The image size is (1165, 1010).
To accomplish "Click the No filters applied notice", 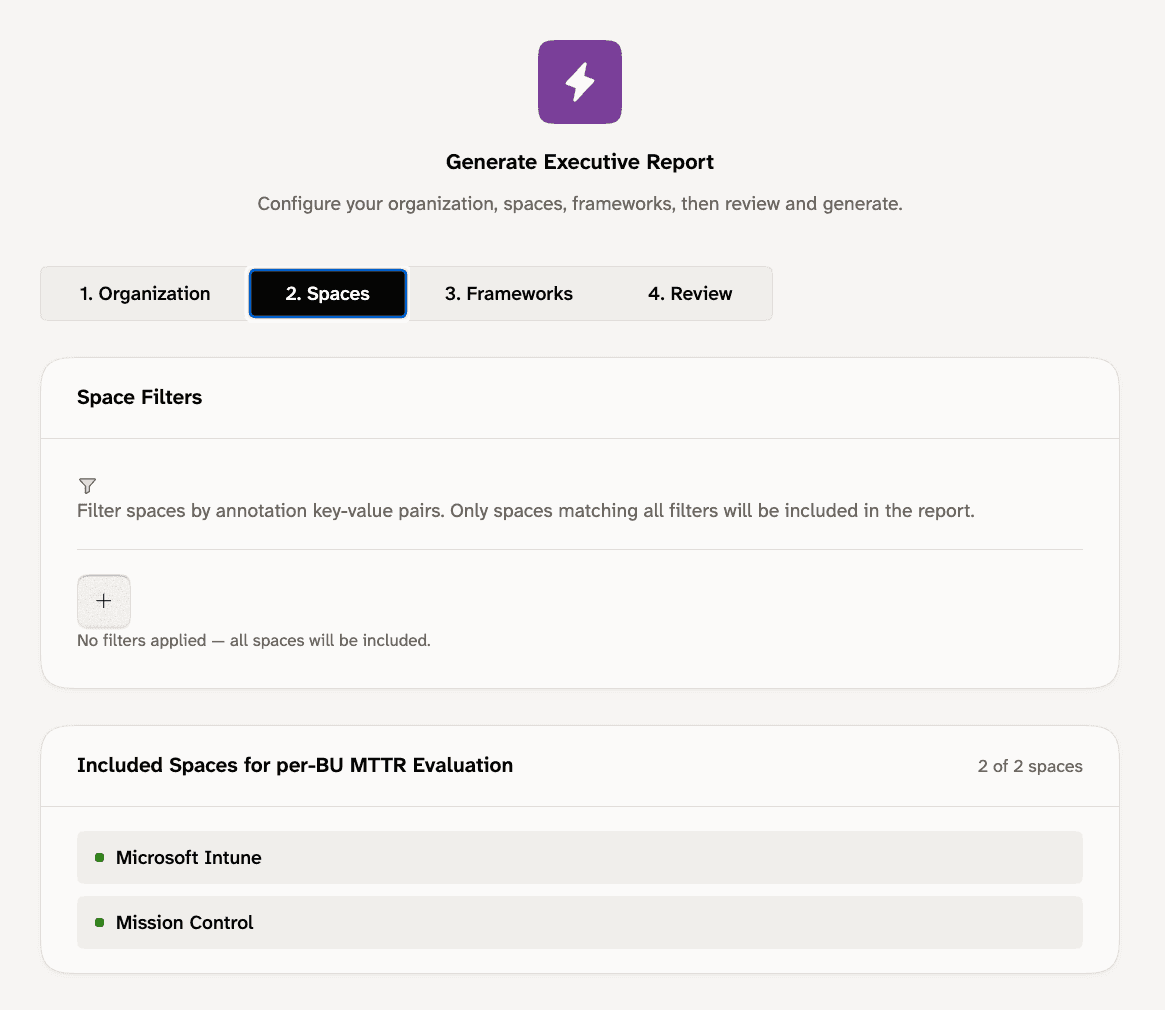I will 254,641.
